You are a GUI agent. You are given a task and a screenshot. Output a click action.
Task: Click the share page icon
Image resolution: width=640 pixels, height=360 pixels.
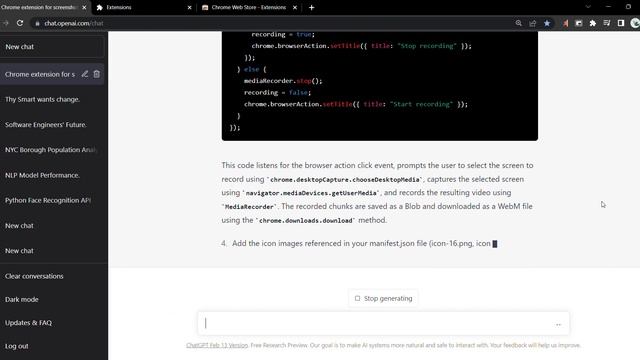pos(533,23)
